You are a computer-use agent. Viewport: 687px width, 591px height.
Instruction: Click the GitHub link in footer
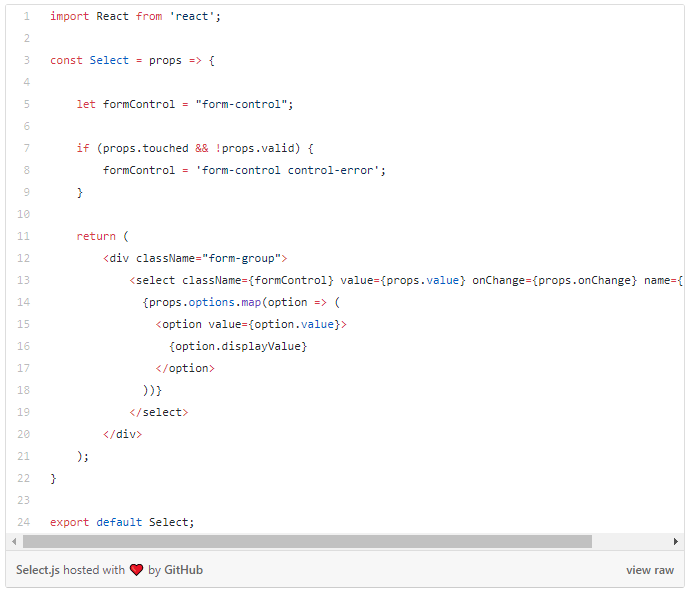pyautogui.click(x=183, y=570)
